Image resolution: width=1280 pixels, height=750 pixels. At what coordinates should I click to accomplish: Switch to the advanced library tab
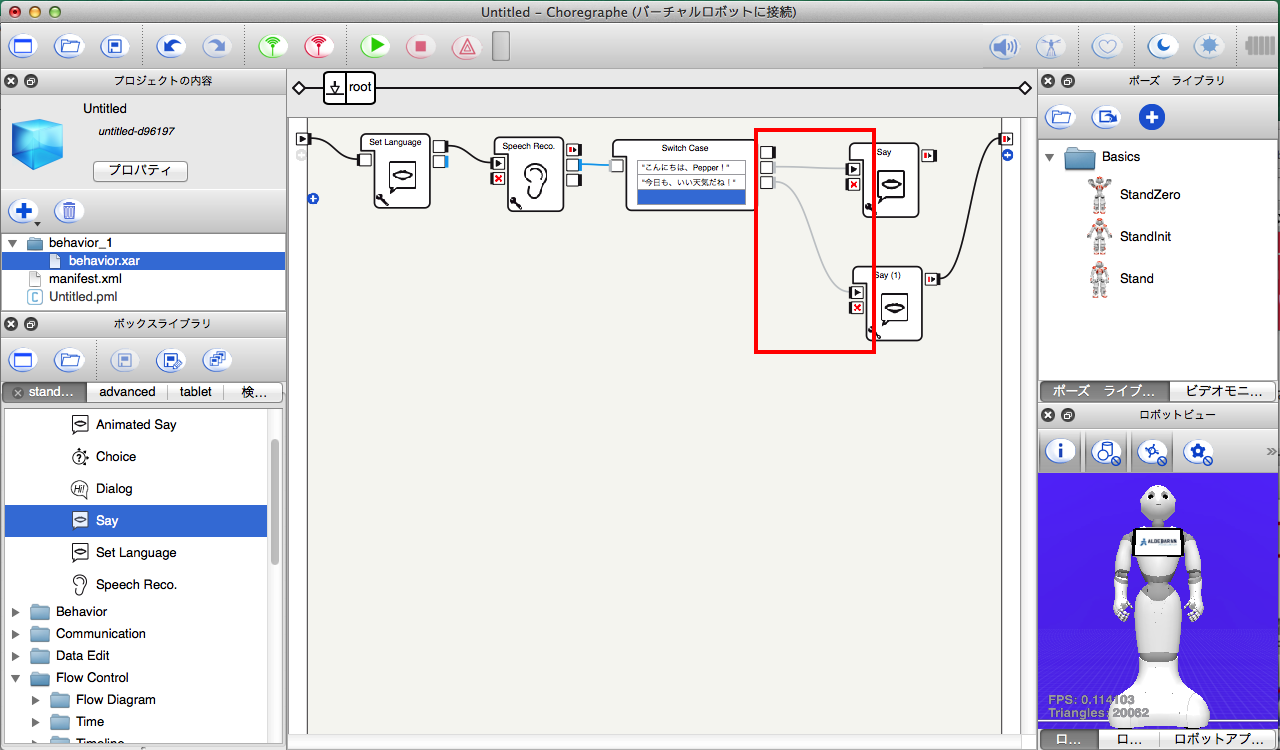(127, 392)
